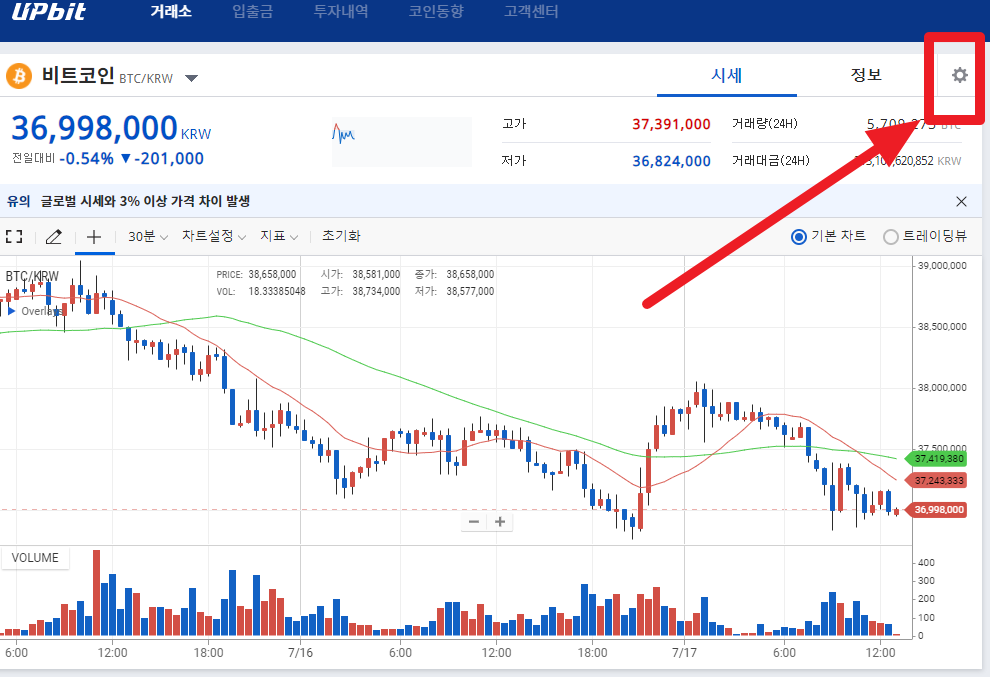Screen dimensions: 990x677
Task: Click the BTC/KRW chart title label
Action: point(32,276)
